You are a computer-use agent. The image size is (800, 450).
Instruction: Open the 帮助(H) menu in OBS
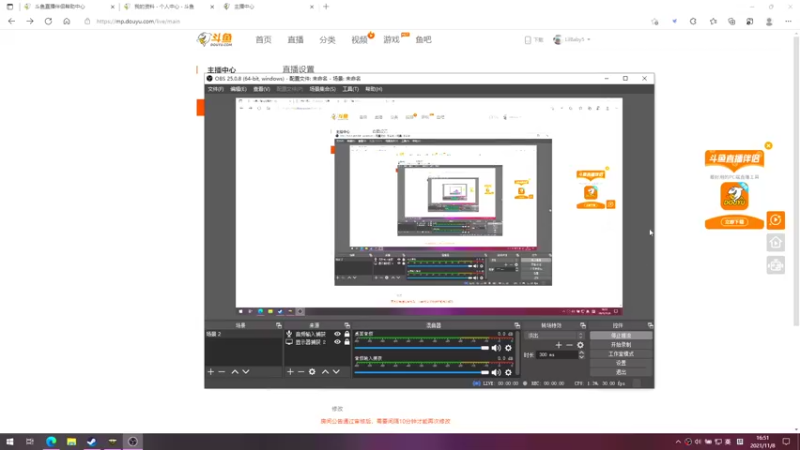tap(373, 89)
